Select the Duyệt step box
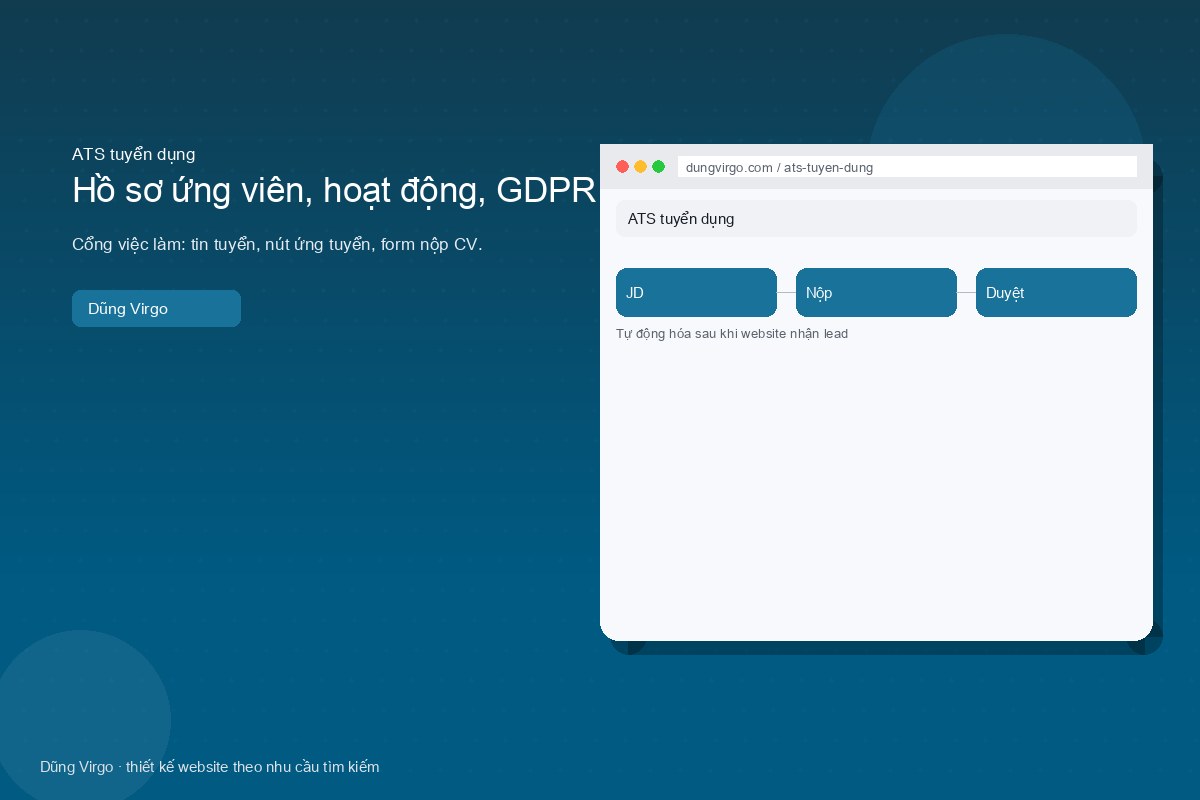 pos(1056,293)
